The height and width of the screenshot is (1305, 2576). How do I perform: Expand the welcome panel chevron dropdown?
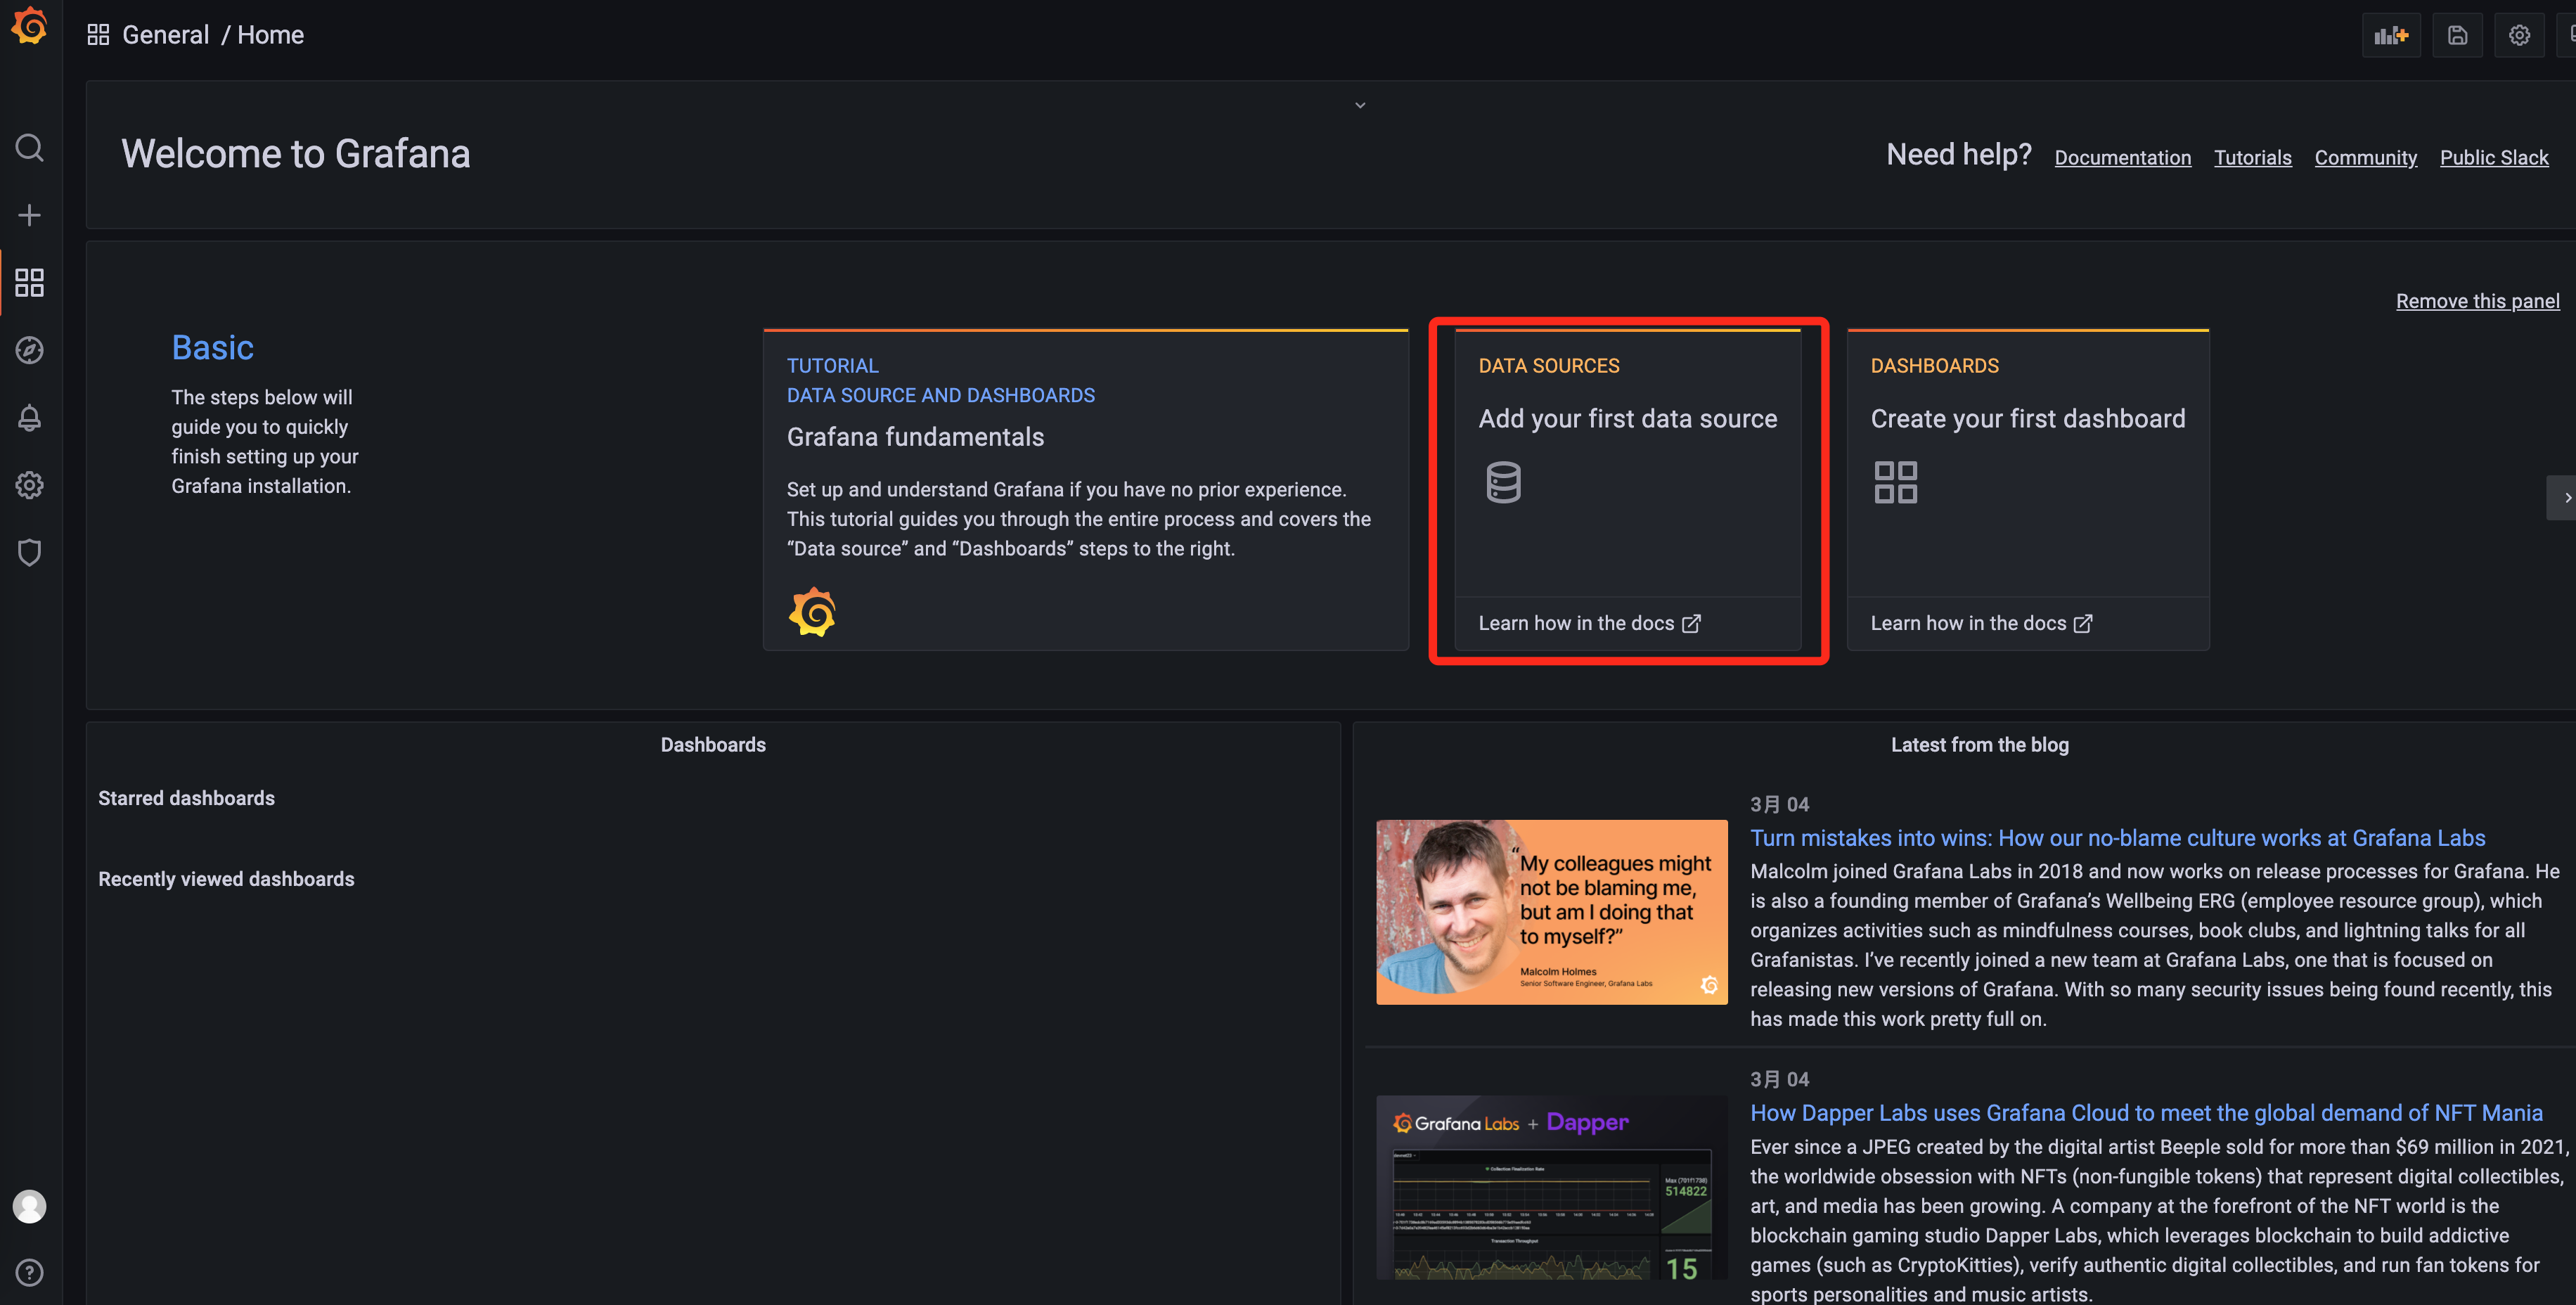pos(1360,105)
